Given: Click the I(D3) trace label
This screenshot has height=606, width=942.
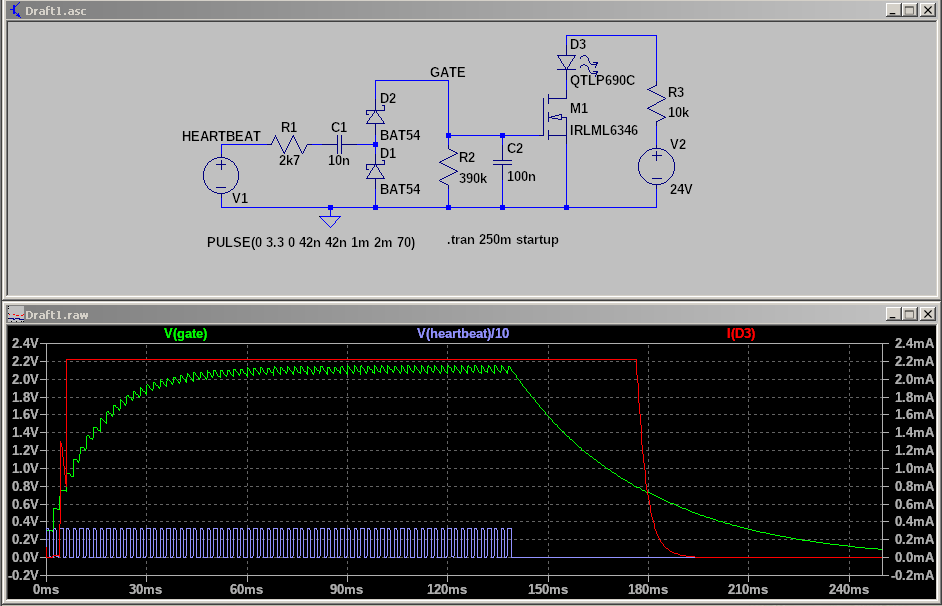Looking at the screenshot, I should pos(741,333).
